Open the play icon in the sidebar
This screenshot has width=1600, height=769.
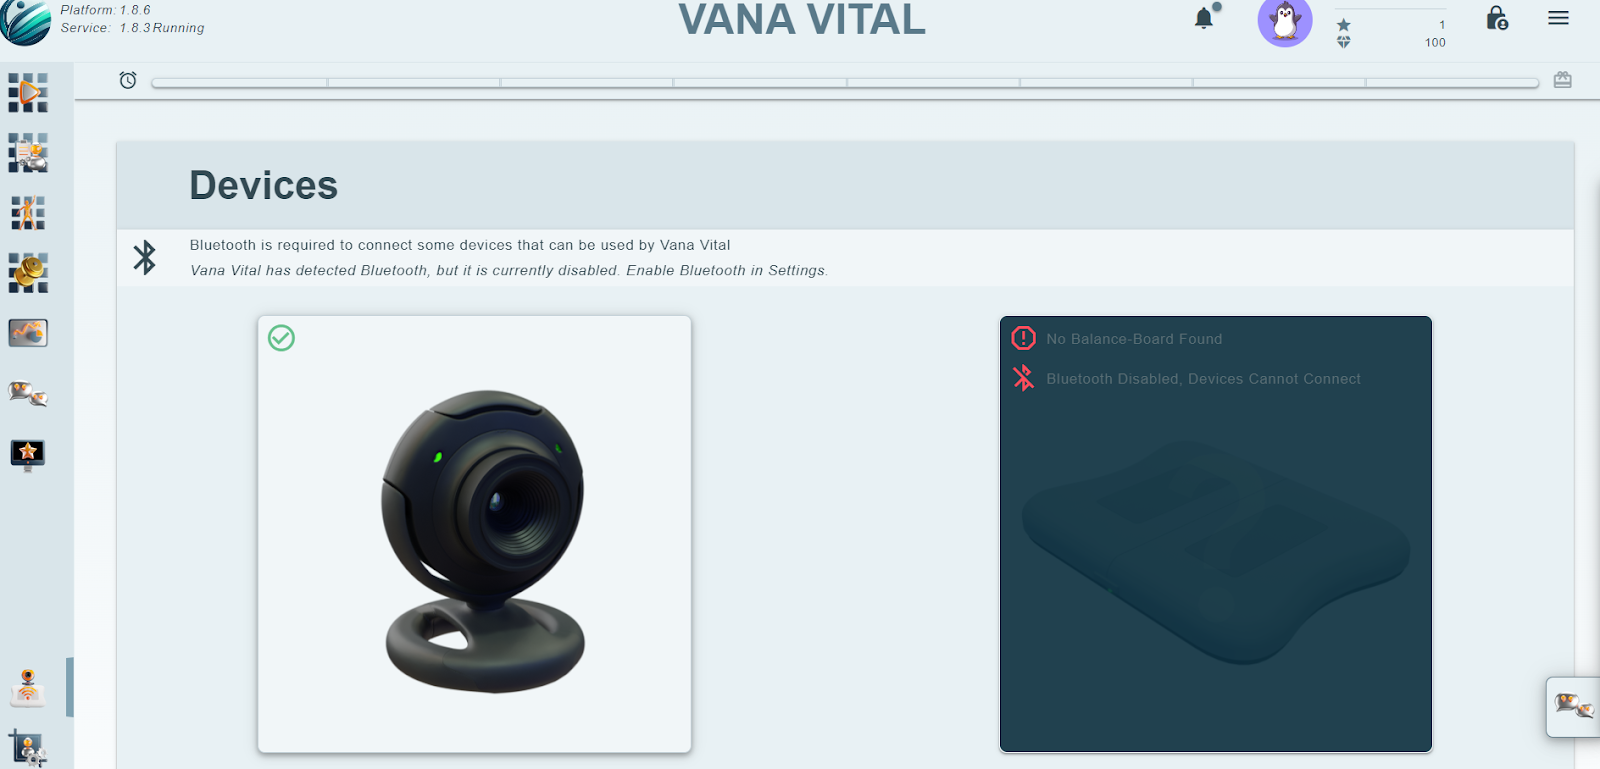28,93
